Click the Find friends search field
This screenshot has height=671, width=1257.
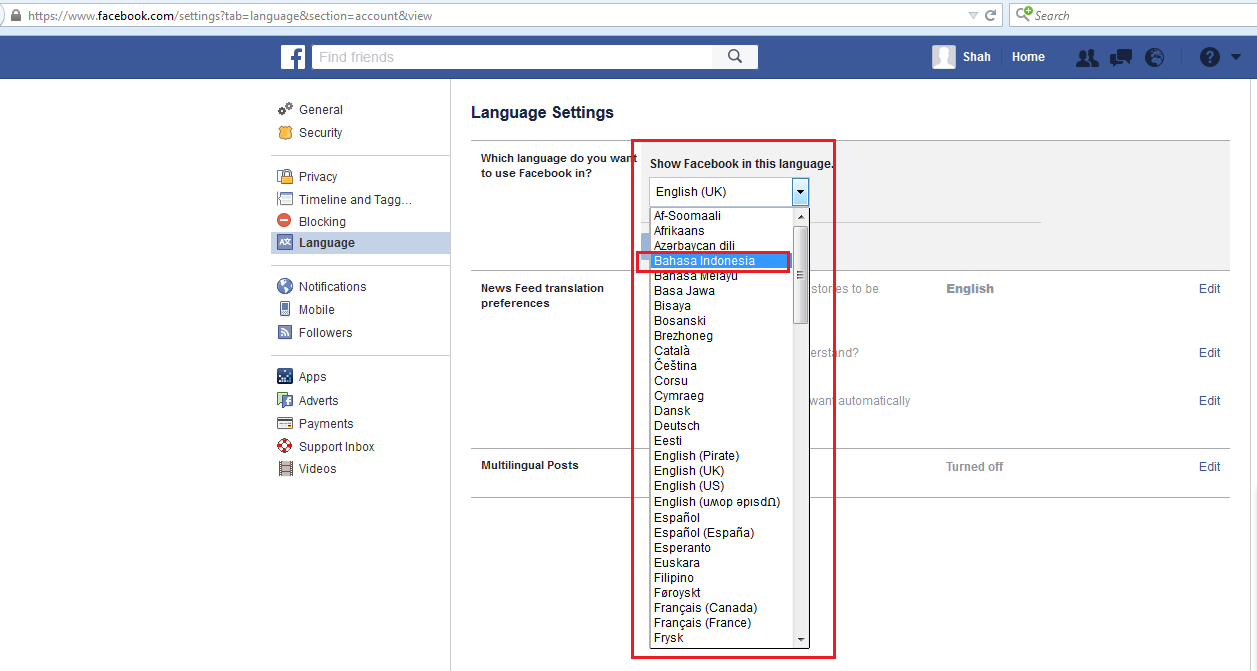coord(512,57)
